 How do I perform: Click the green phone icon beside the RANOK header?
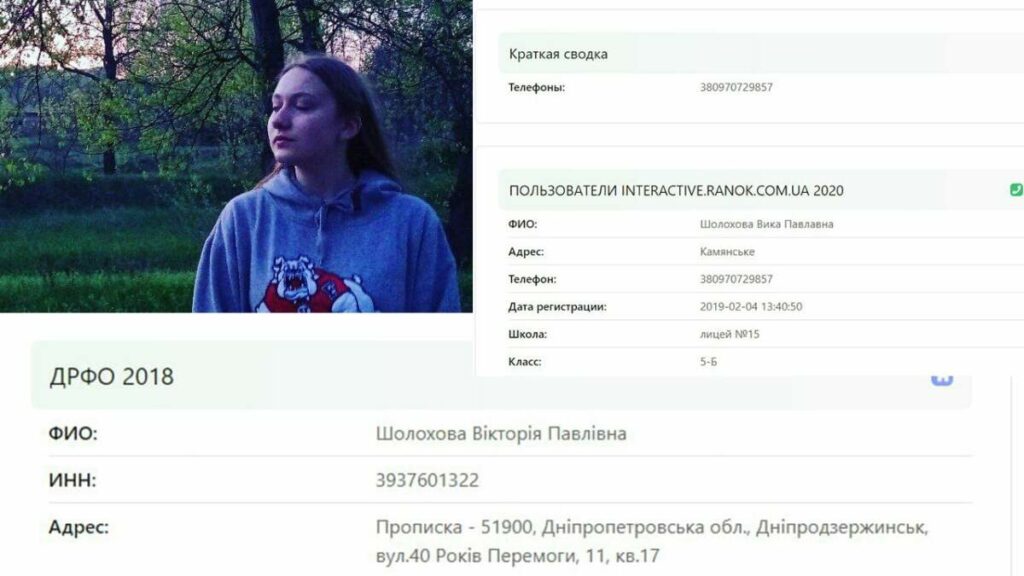(x=1016, y=190)
